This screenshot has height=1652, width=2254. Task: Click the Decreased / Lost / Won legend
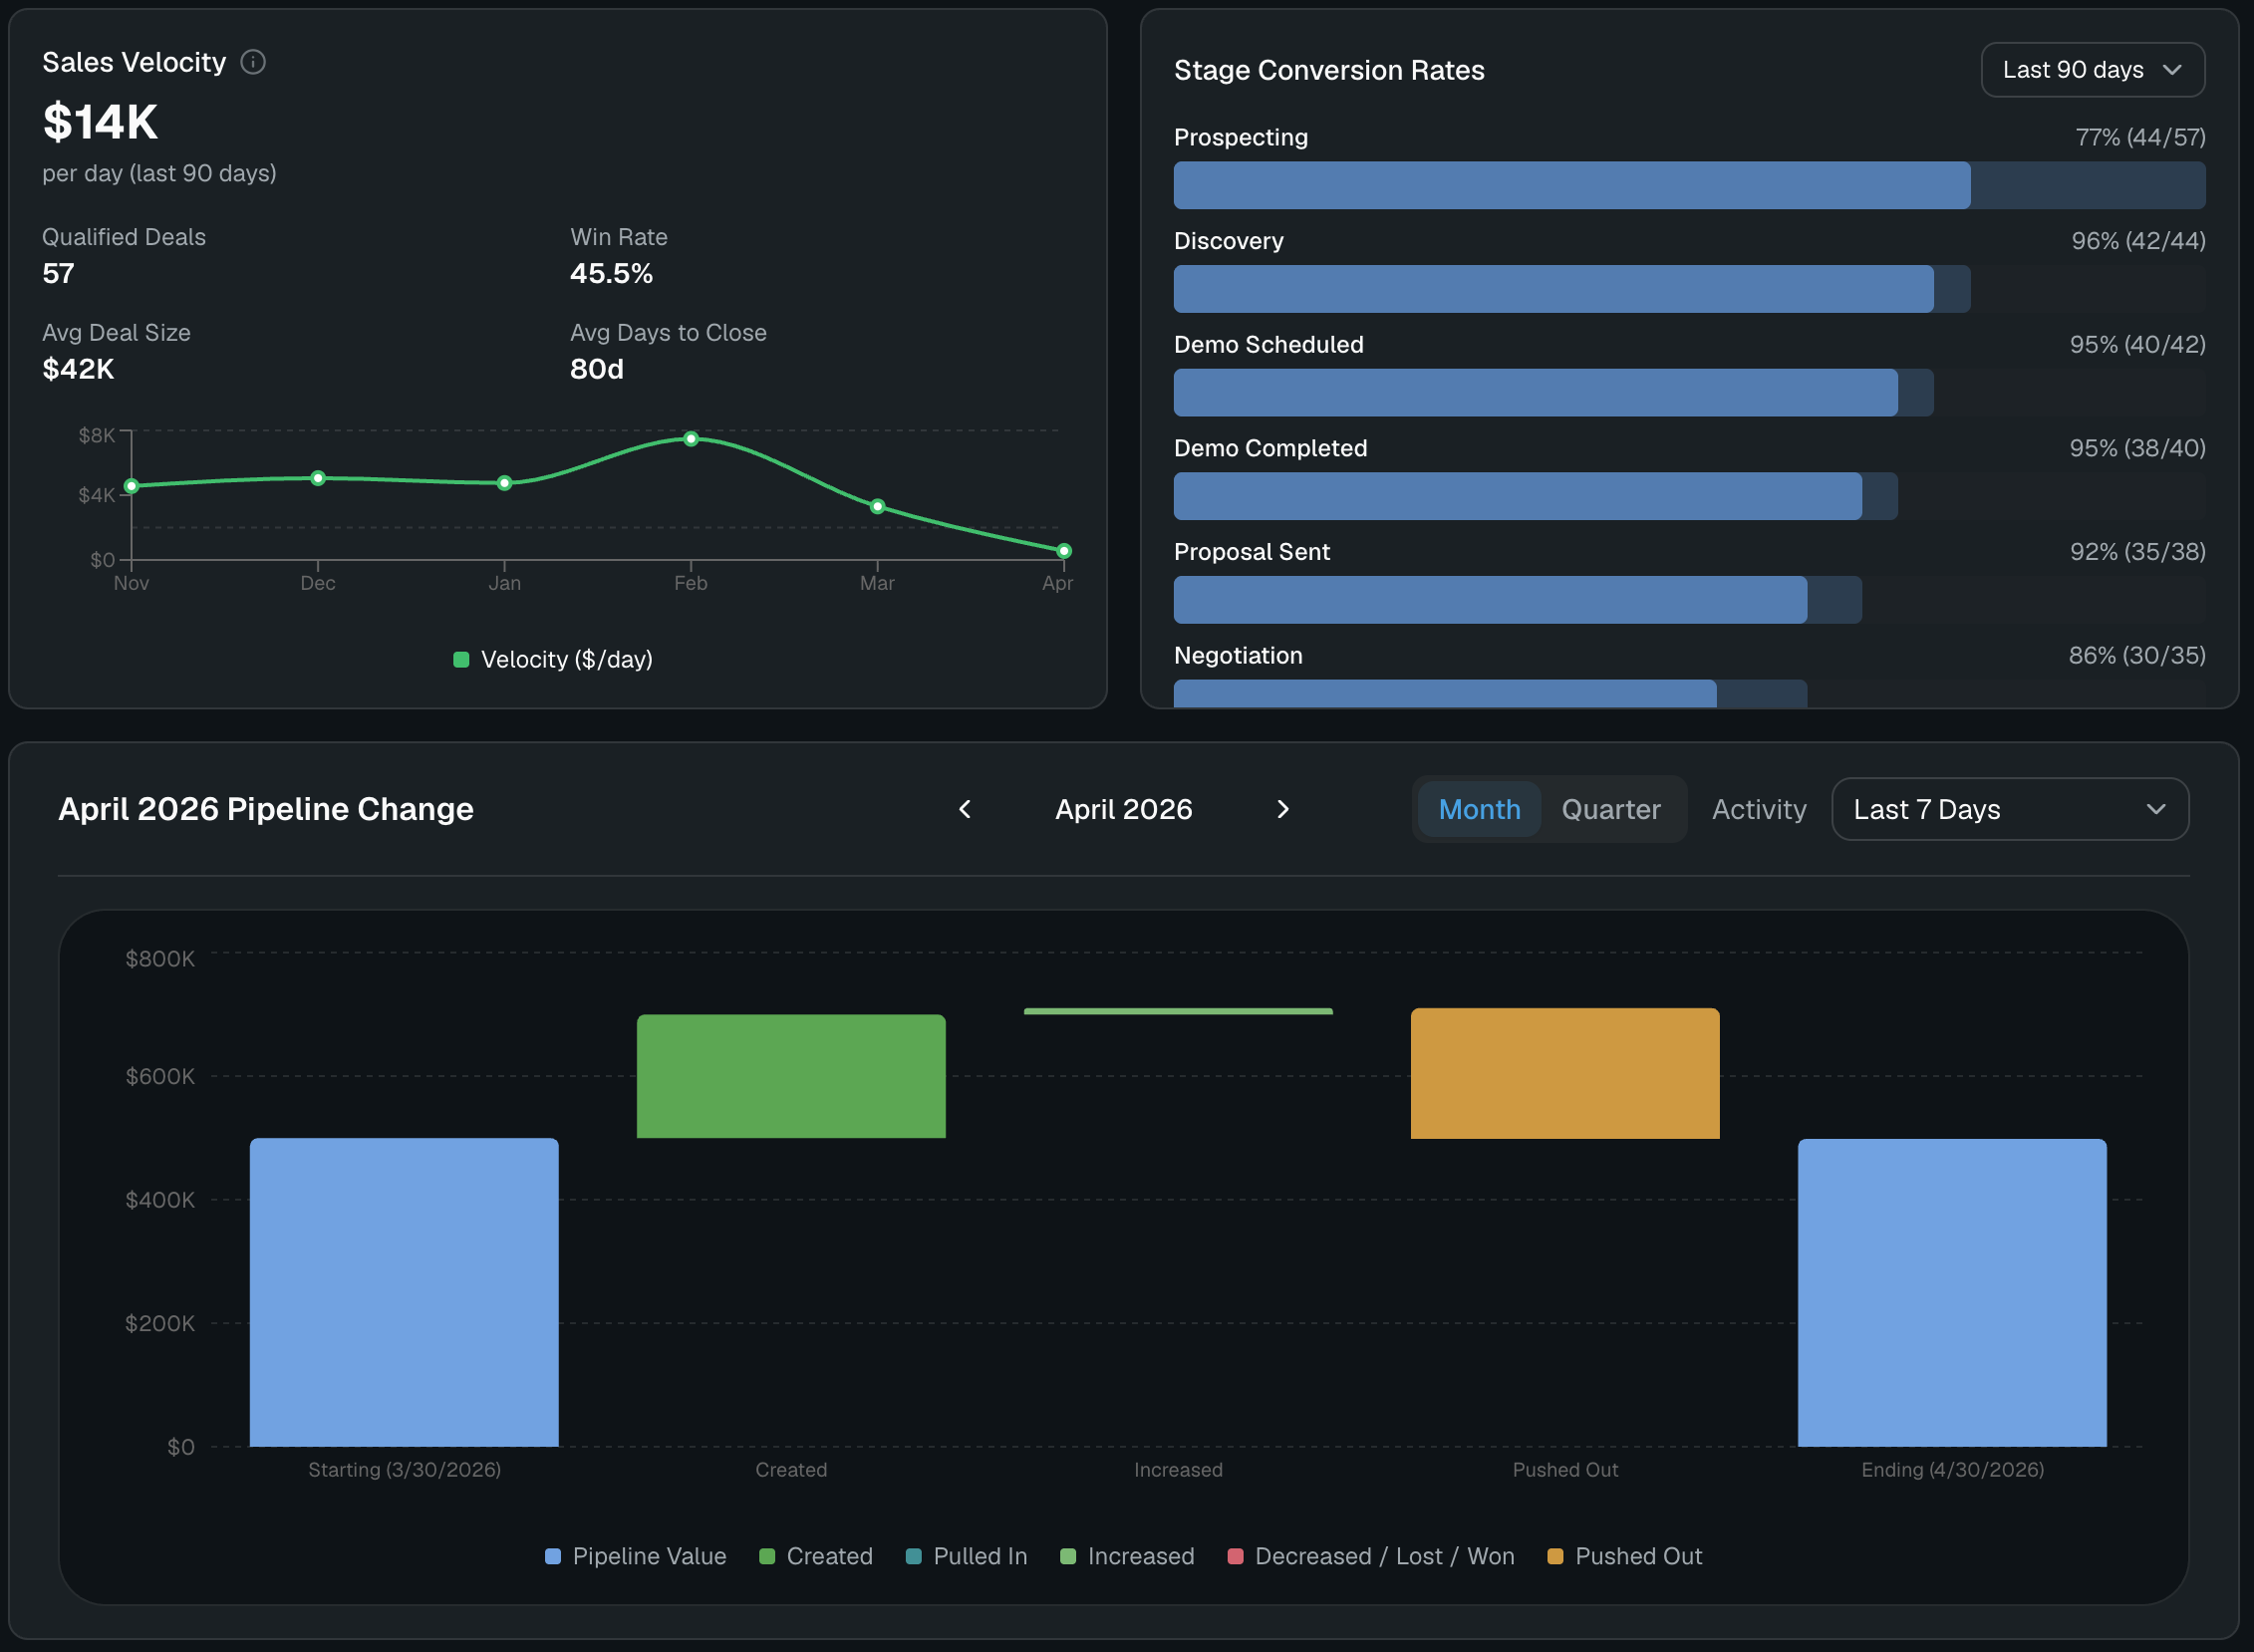1236,1556
